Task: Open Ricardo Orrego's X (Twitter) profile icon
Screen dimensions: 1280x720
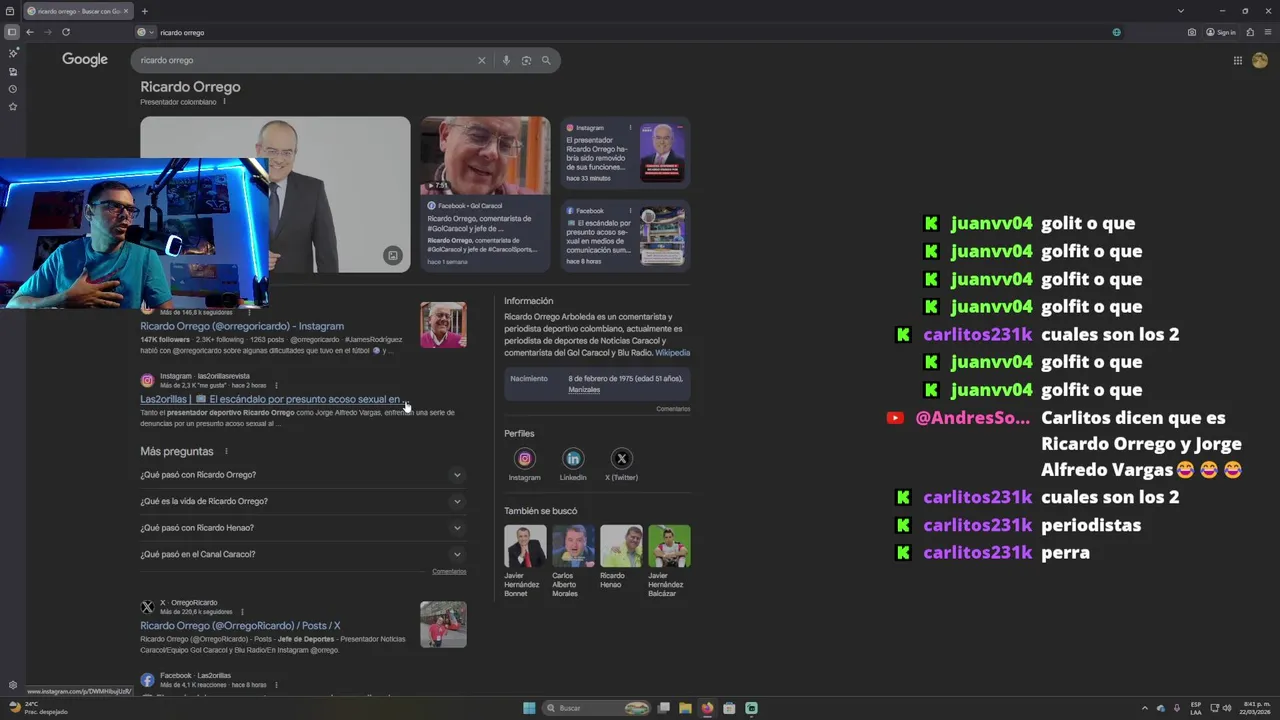Action: pyautogui.click(x=622, y=459)
